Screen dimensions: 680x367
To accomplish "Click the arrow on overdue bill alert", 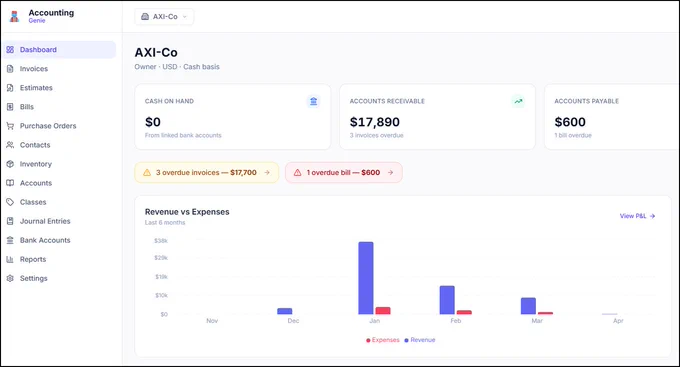I will tap(390, 173).
